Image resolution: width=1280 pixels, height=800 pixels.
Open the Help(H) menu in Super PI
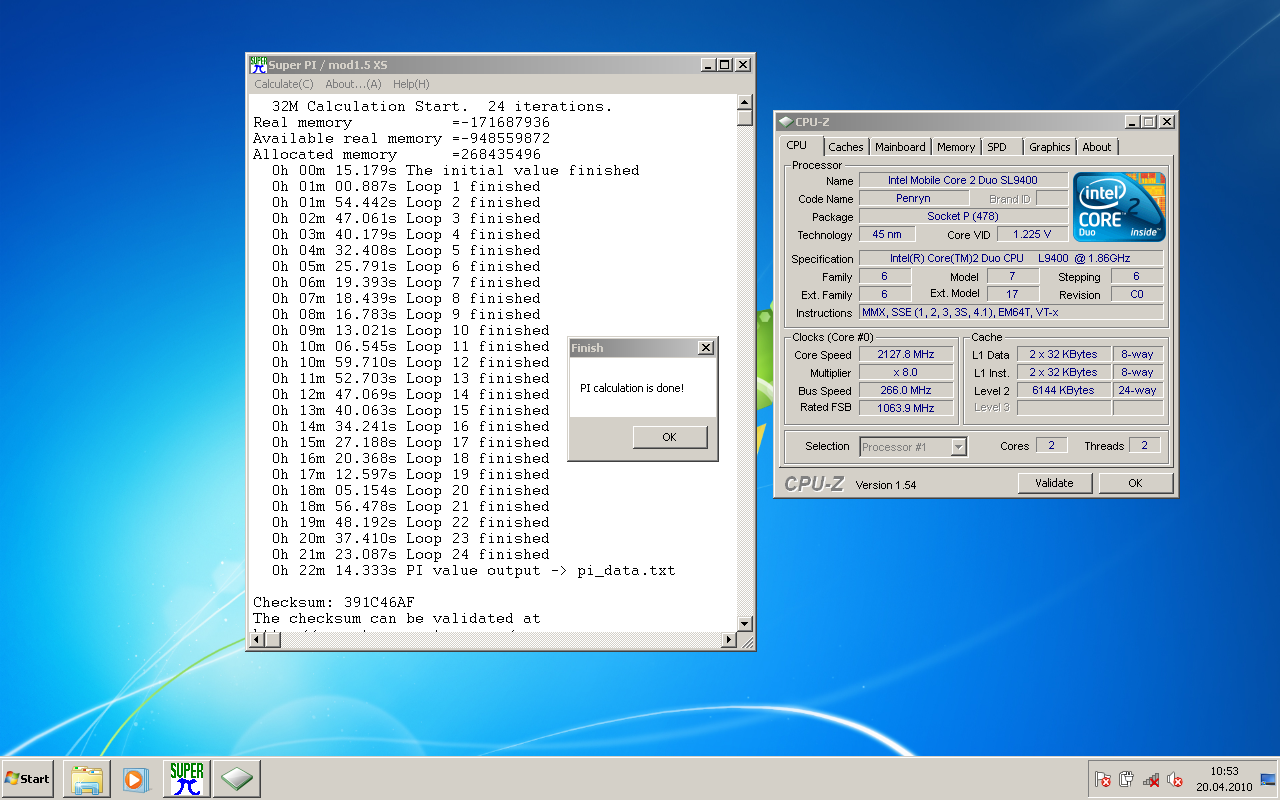click(x=411, y=84)
